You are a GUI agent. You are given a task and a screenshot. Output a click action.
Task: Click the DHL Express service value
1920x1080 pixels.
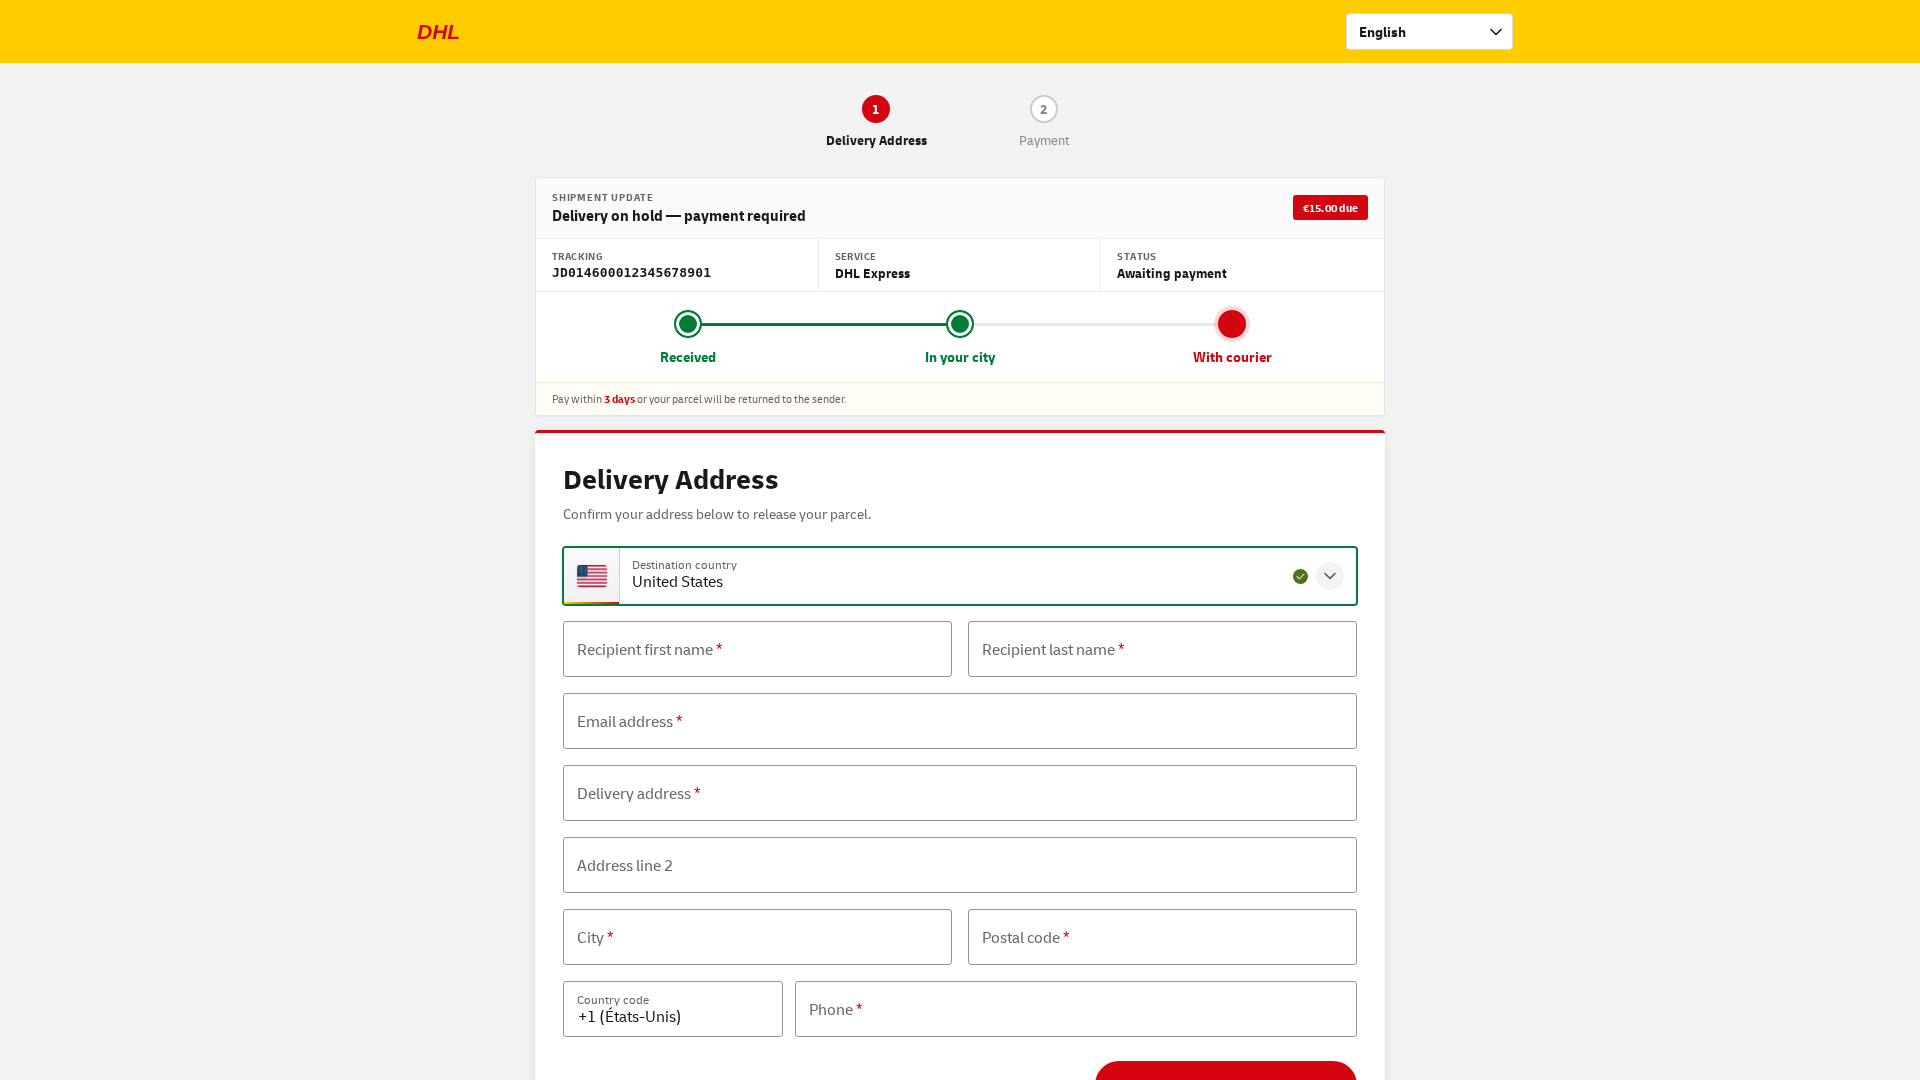tap(872, 274)
